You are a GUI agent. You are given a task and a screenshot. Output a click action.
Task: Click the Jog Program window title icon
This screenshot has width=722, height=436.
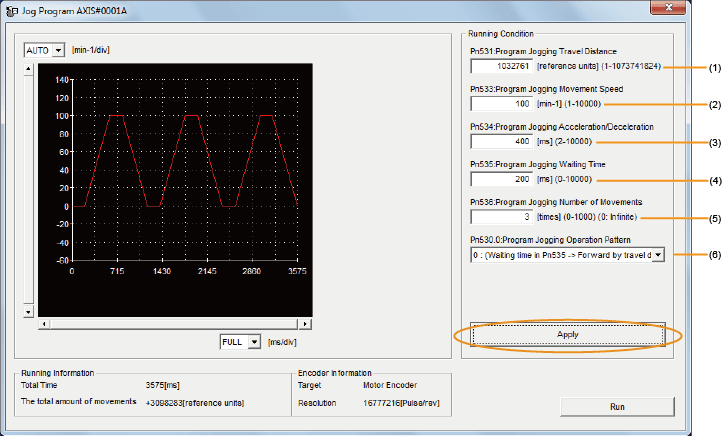13,10
